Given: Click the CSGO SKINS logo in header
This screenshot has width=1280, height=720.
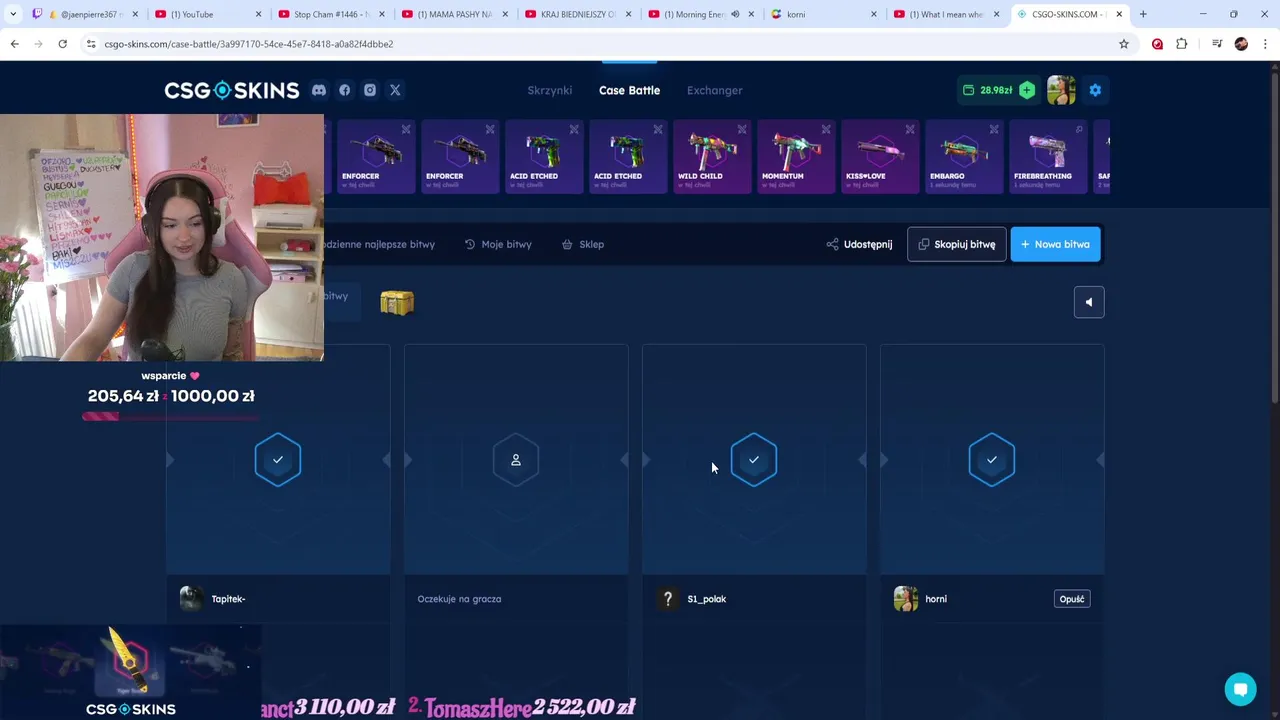Looking at the screenshot, I should click(x=232, y=90).
